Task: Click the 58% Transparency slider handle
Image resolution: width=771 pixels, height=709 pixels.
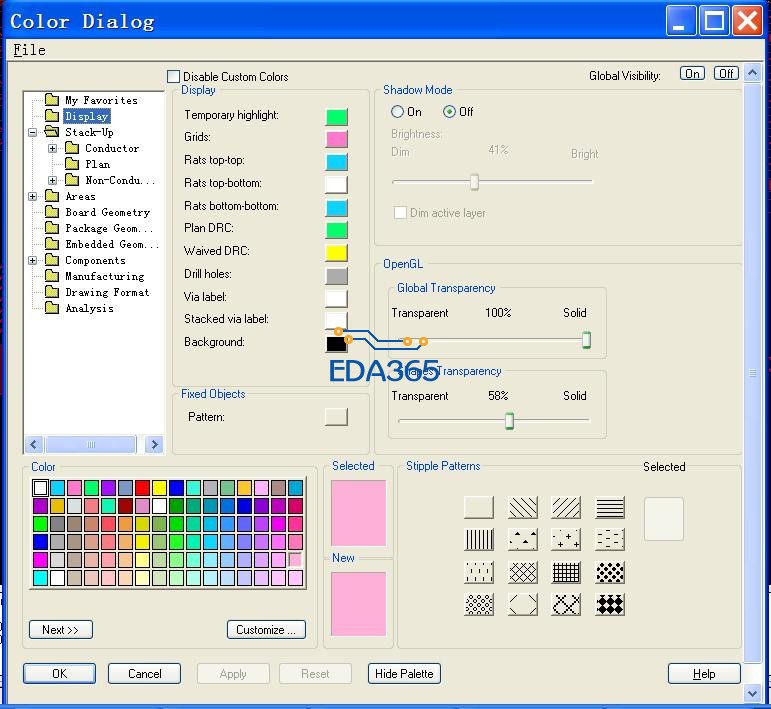Action: tap(509, 421)
